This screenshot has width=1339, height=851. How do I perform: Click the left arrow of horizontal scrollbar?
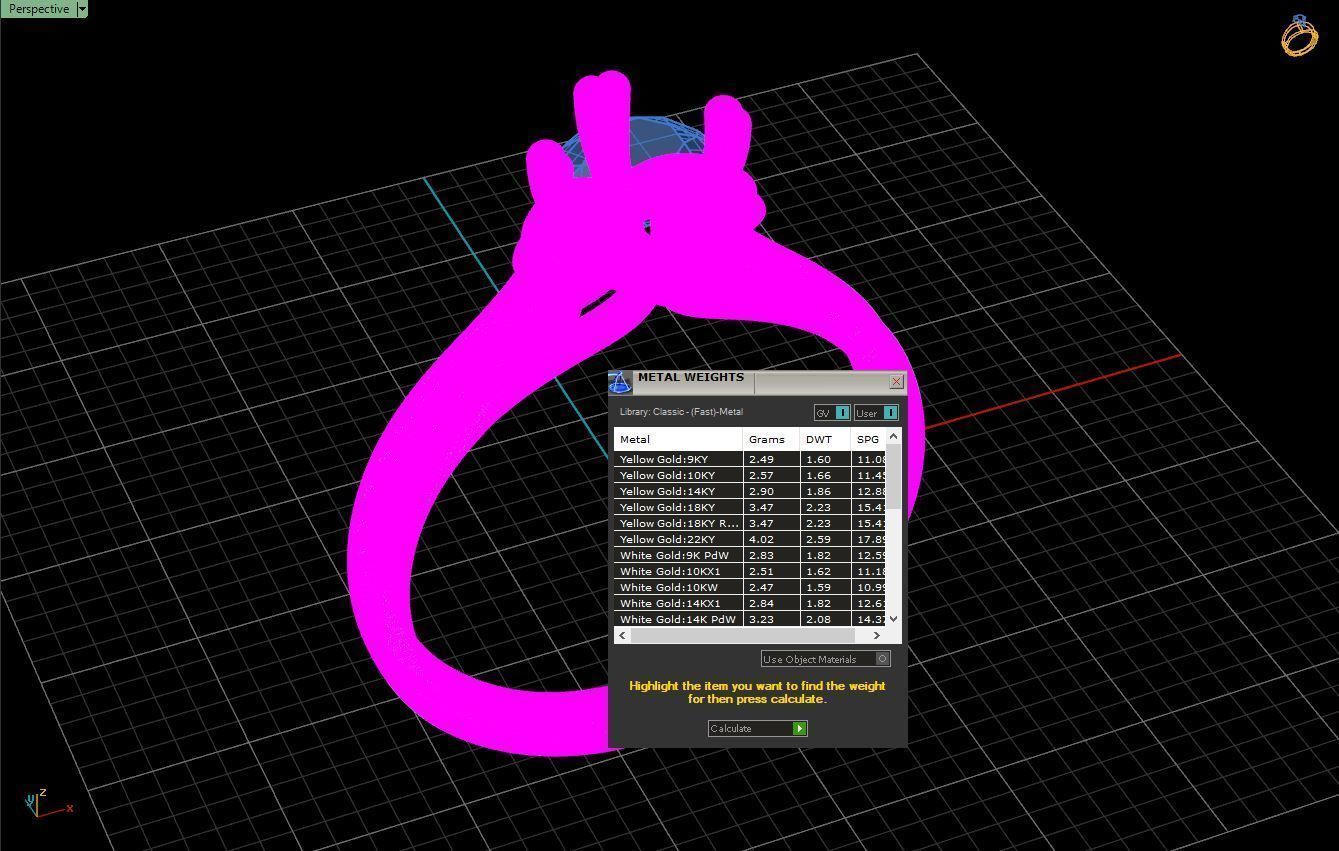tap(622, 635)
